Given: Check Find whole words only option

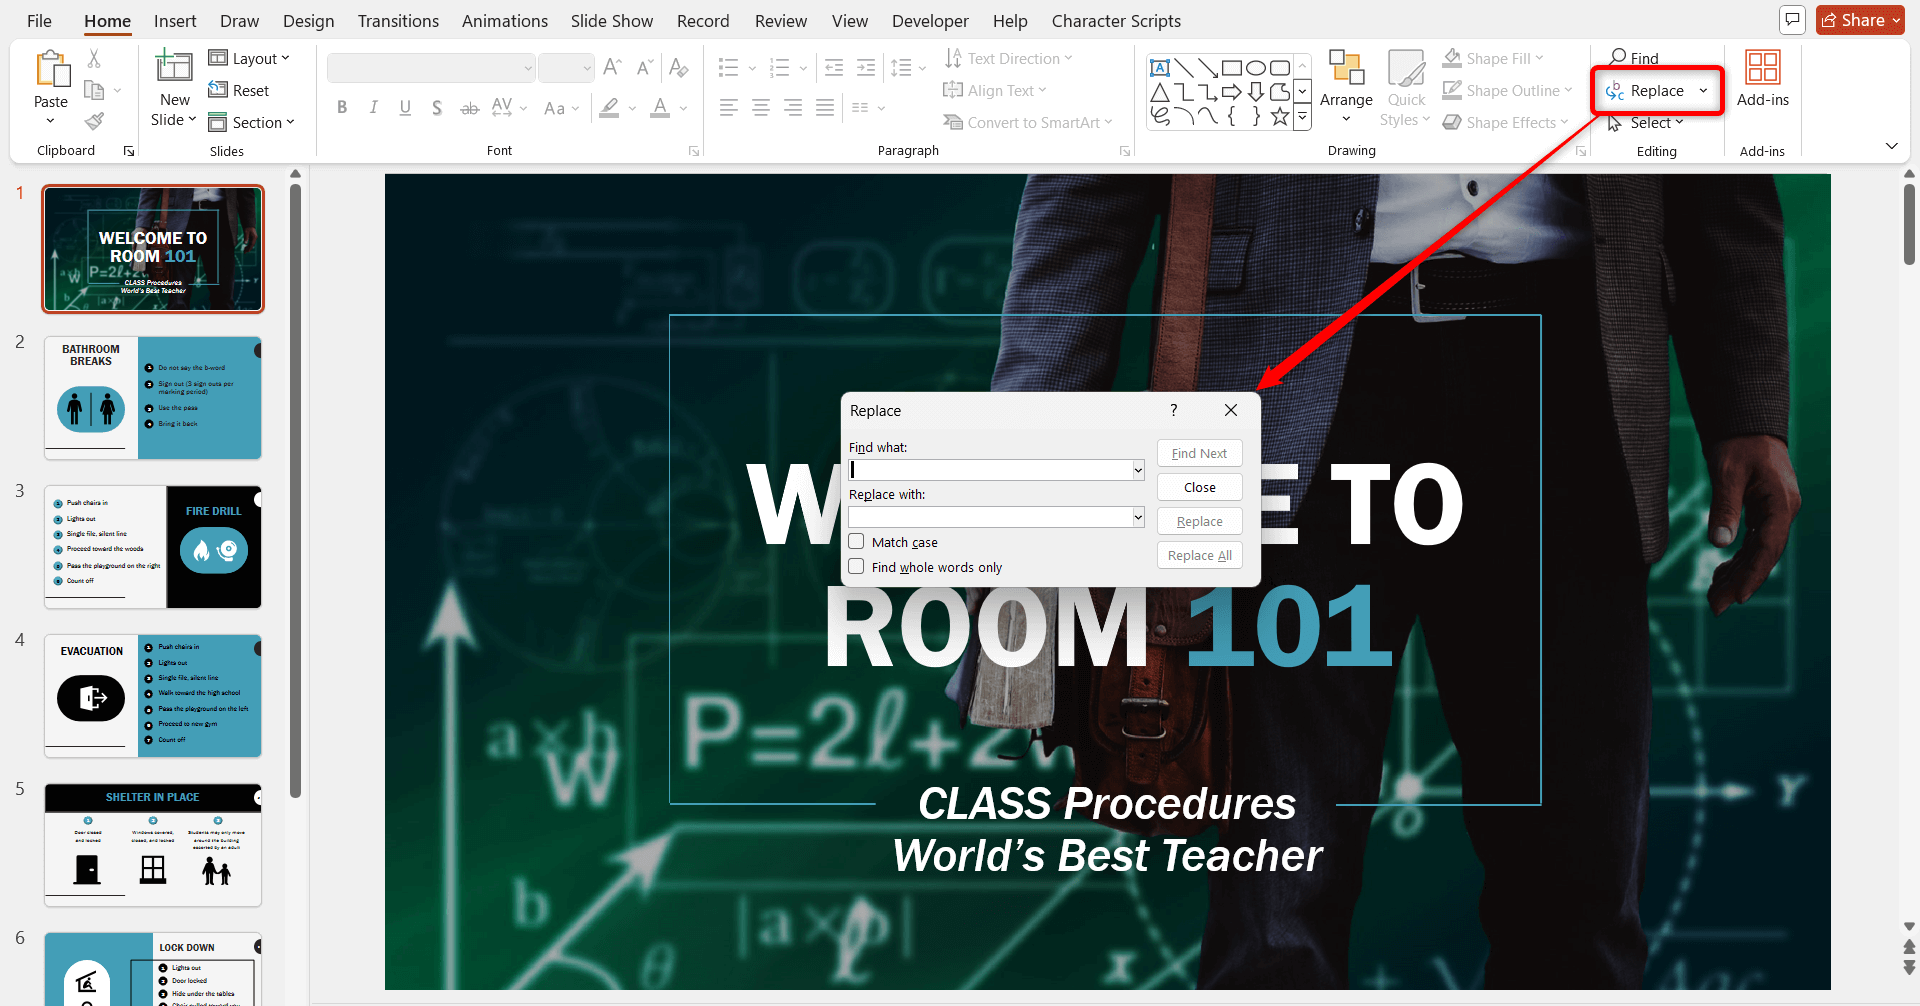Looking at the screenshot, I should [857, 566].
